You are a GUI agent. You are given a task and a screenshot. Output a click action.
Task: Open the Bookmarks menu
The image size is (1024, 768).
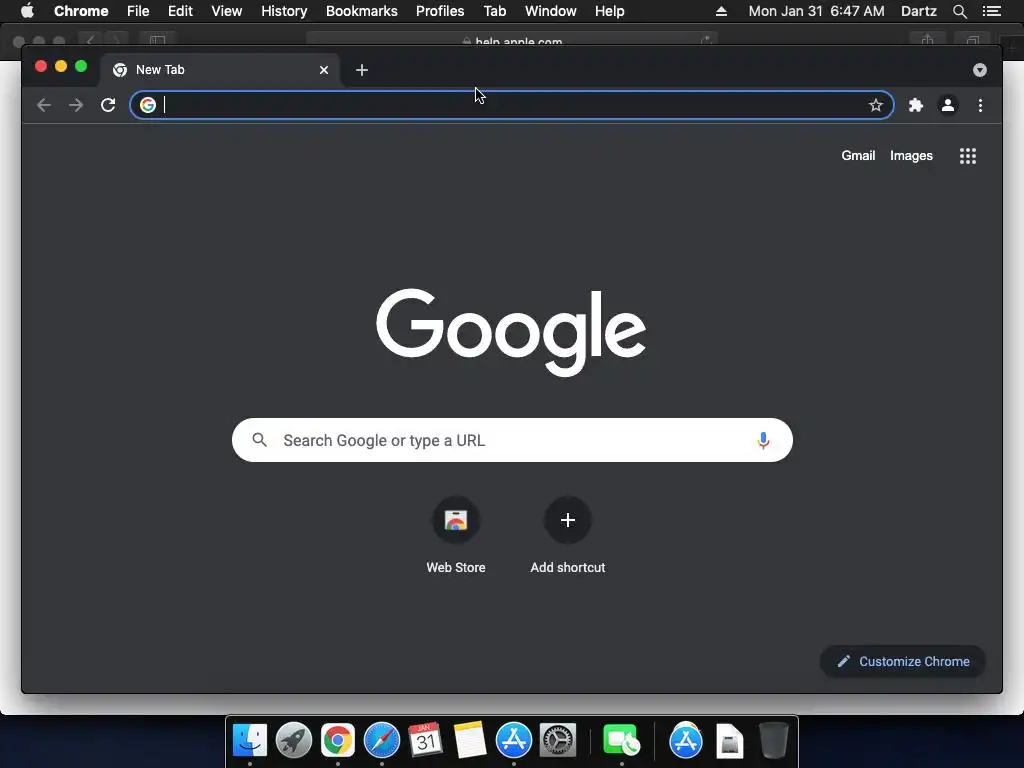click(362, 11)
